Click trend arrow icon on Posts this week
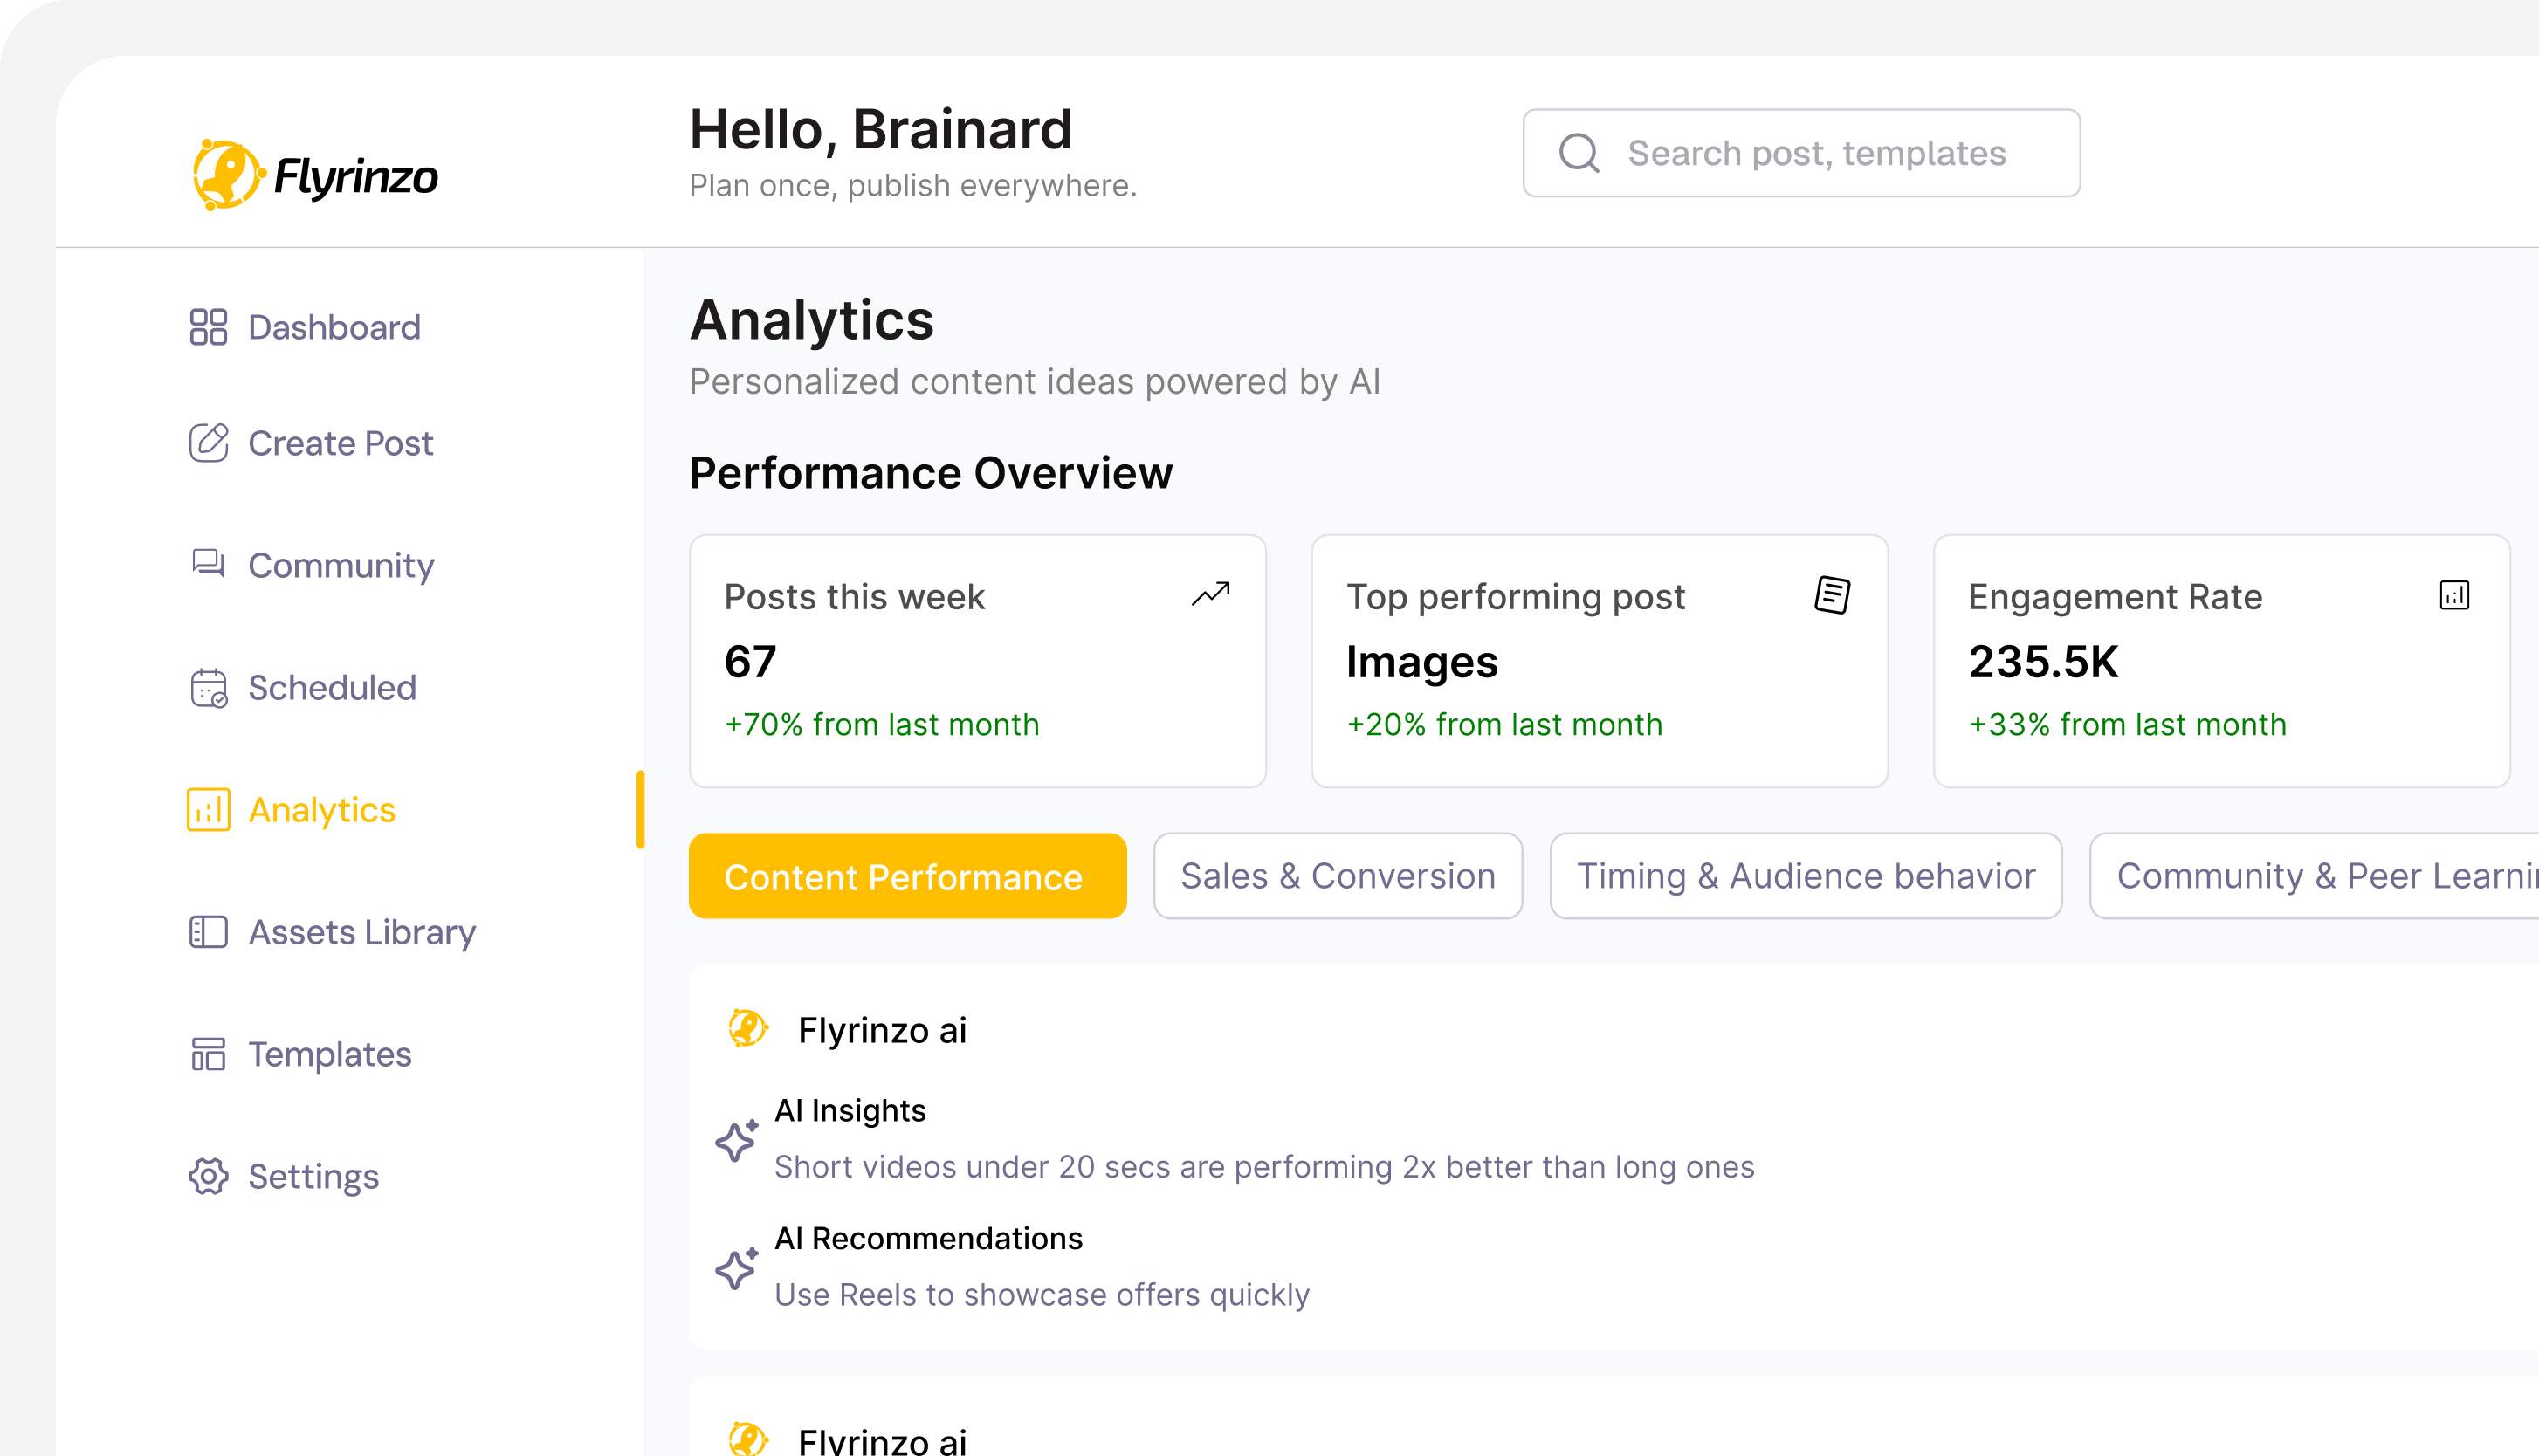2539x1456 pixels. [1210, 594]
